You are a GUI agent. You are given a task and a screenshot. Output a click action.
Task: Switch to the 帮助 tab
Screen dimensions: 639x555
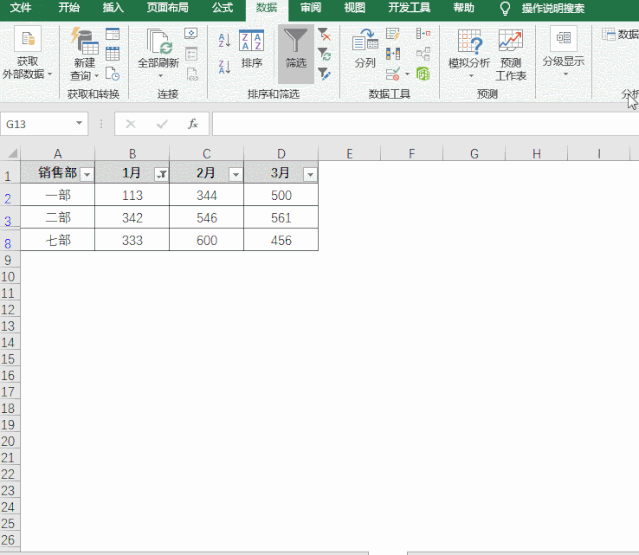tap(464, 8)
